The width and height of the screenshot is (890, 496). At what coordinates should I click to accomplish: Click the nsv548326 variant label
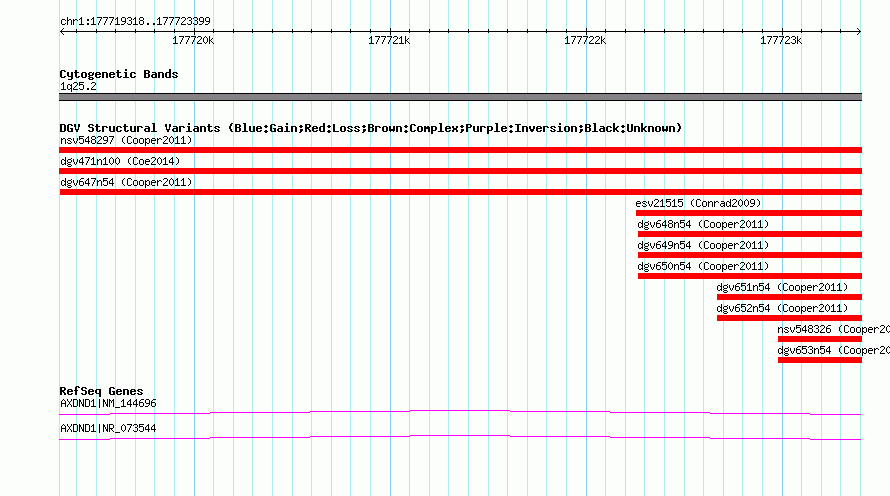point(833,329)
